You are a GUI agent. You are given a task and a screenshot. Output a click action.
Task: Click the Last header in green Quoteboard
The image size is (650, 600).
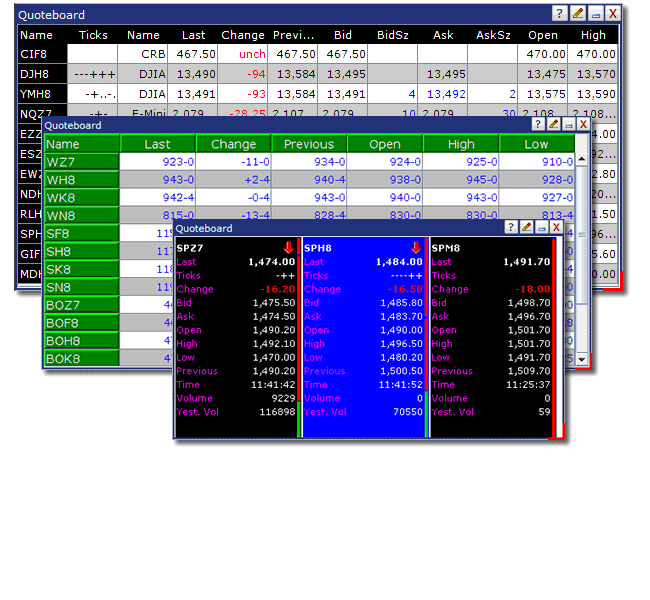coord(157,144)
